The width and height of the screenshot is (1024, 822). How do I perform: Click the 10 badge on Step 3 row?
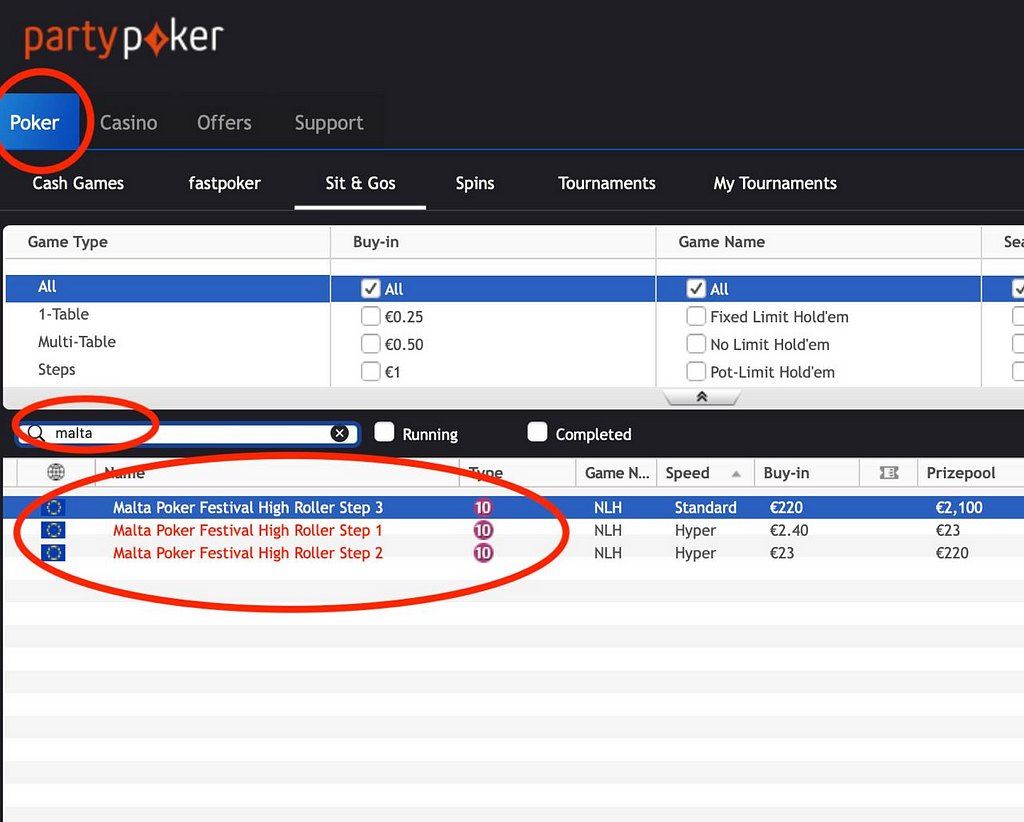(x=483, y=507)
